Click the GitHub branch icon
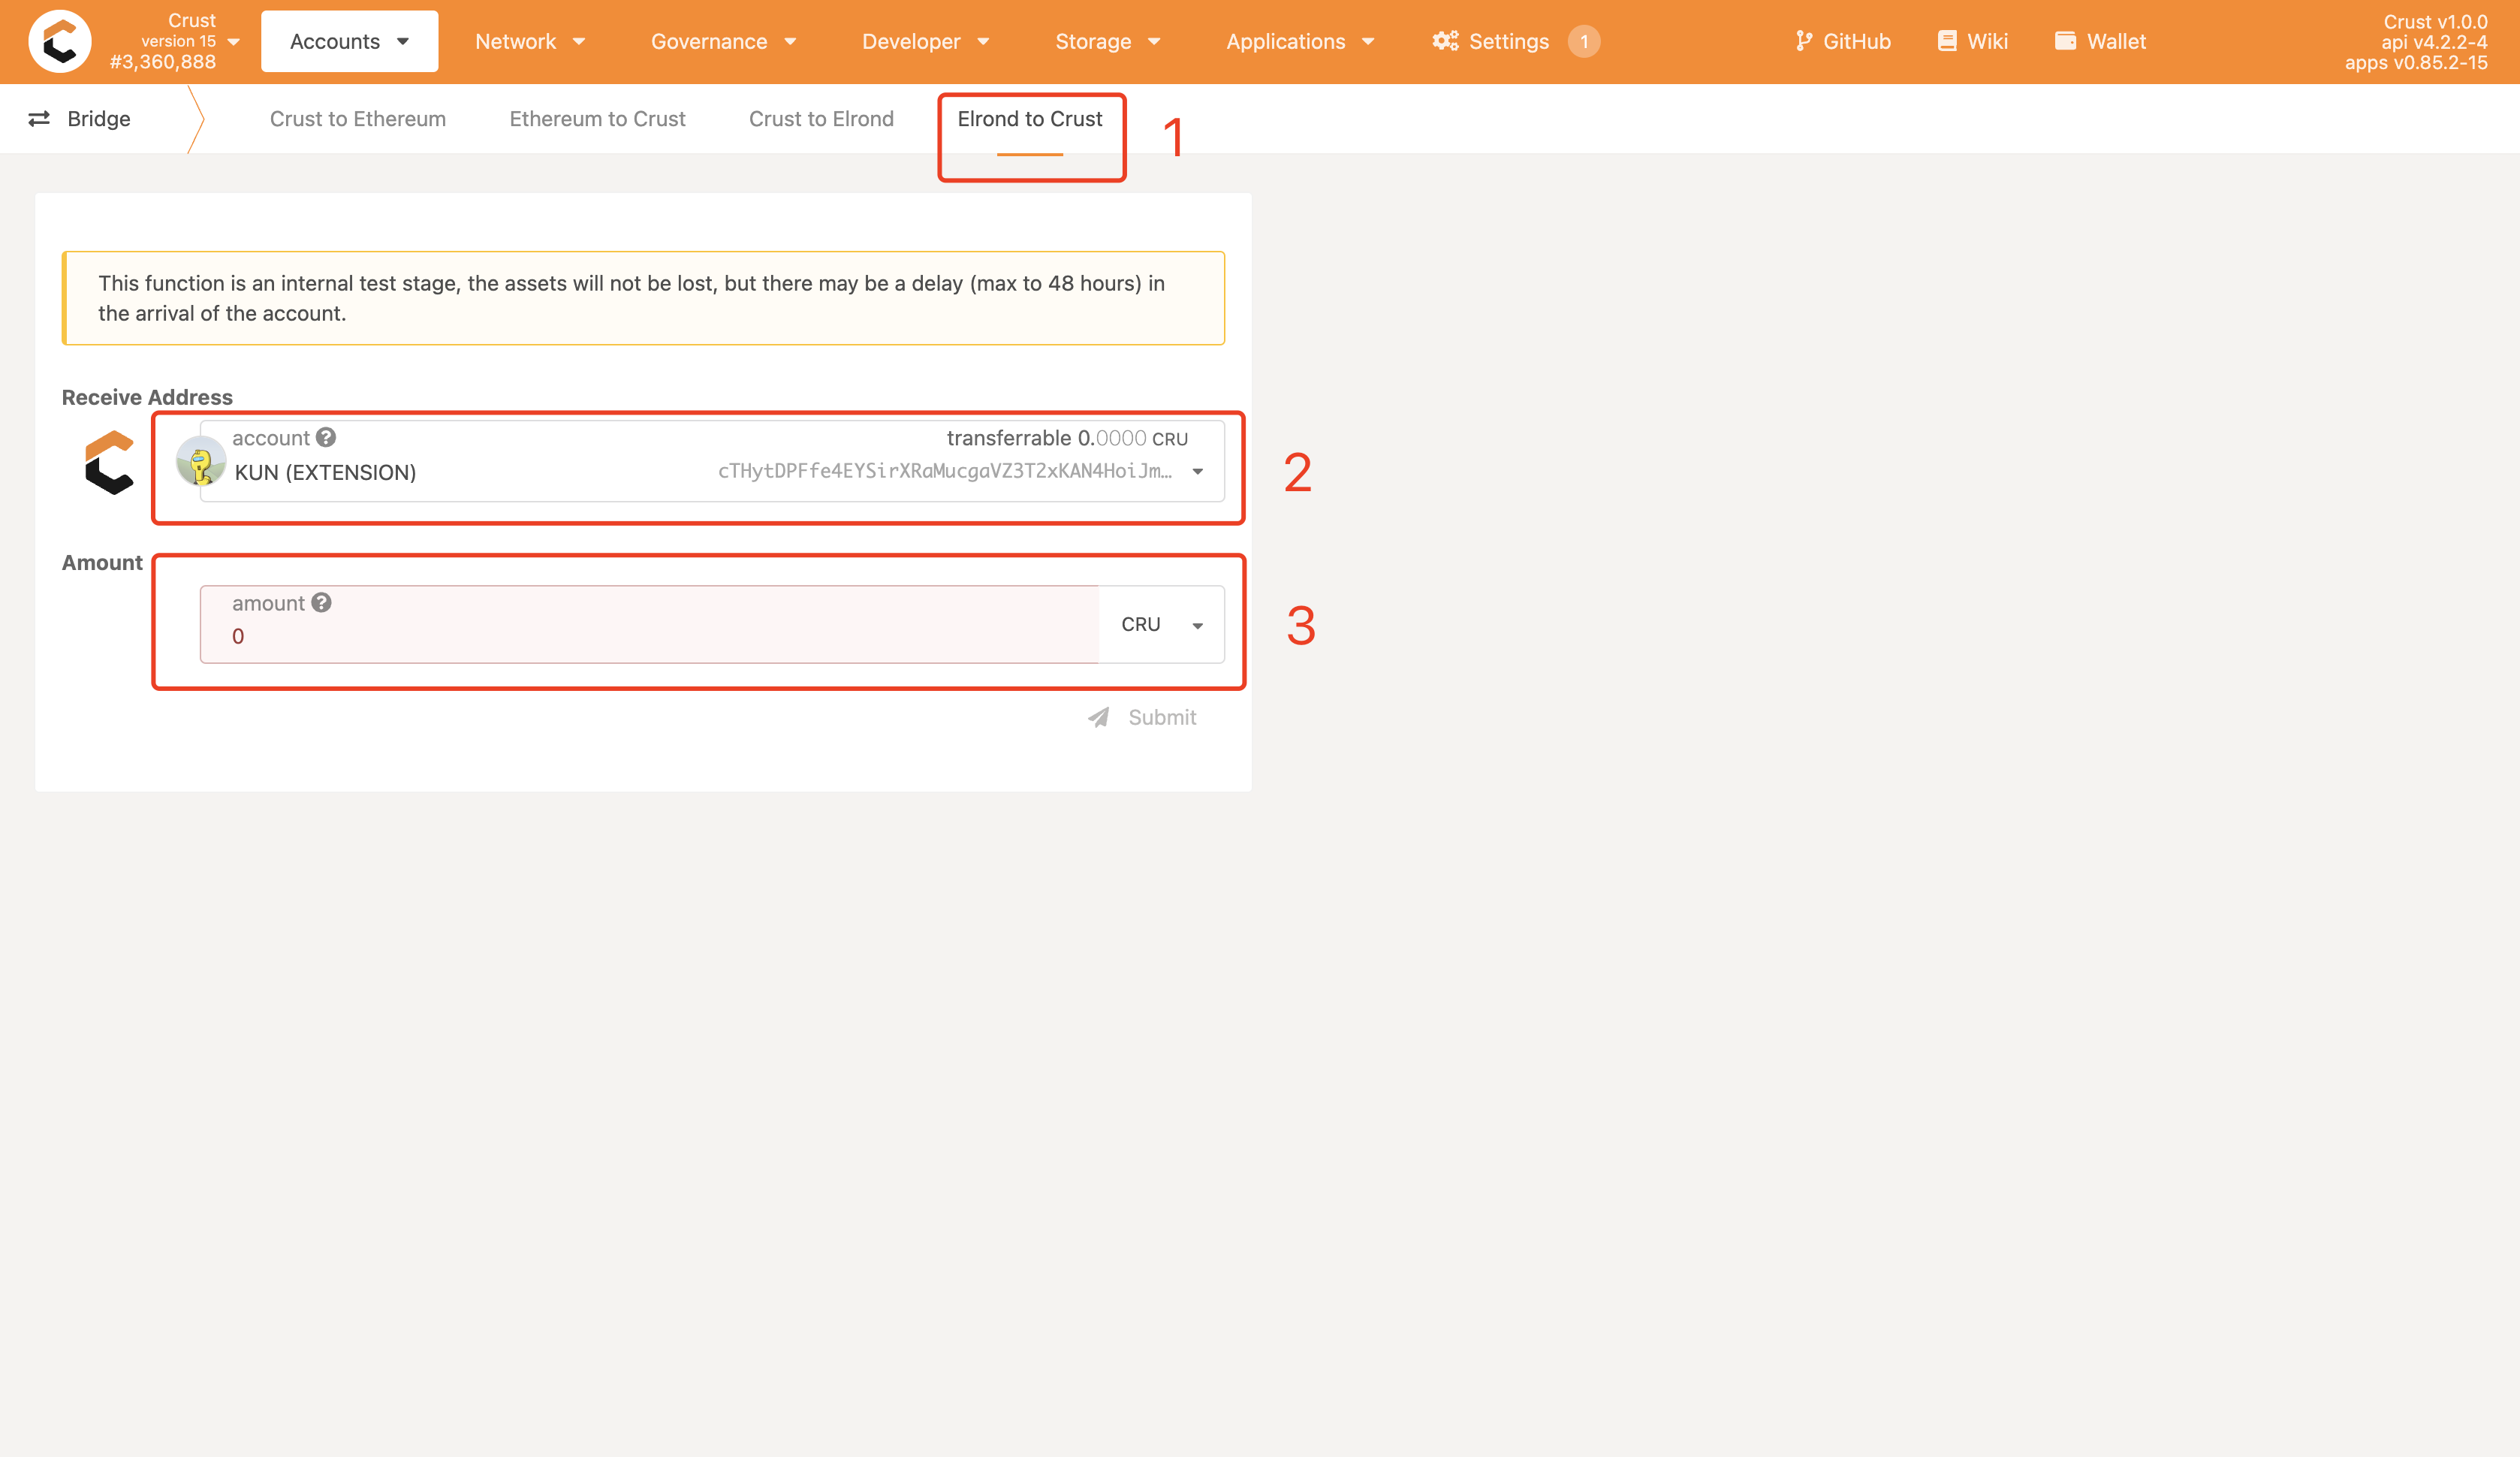 click(x=1803, y=41)
